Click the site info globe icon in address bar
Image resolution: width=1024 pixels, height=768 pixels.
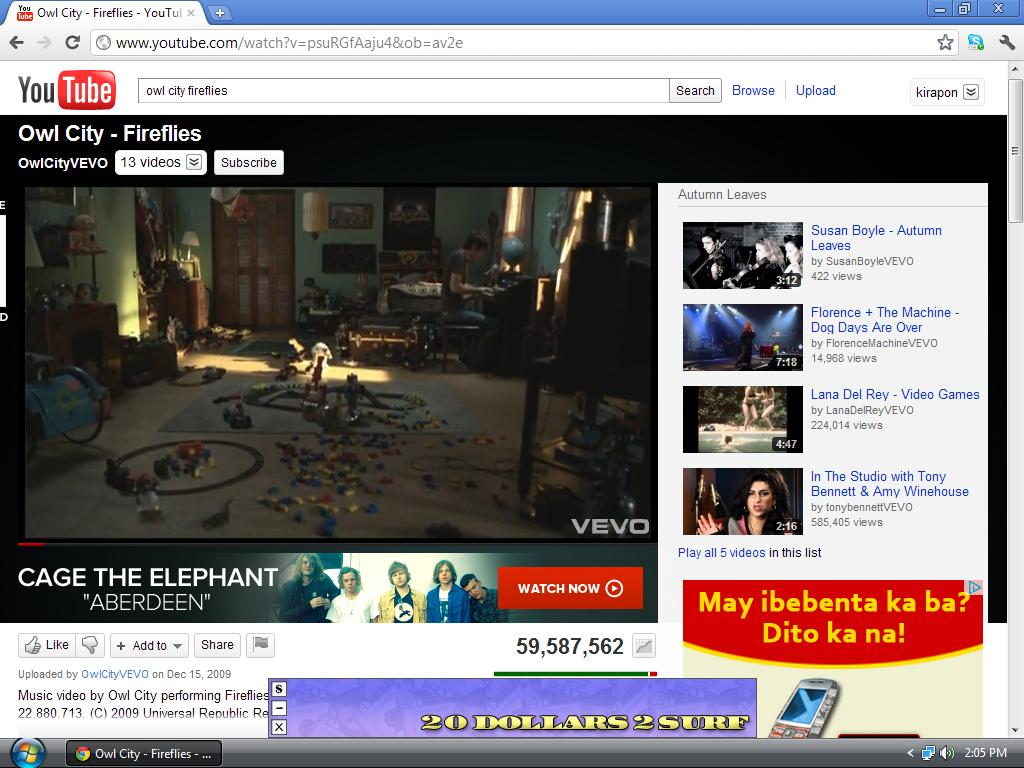(103, 43)
